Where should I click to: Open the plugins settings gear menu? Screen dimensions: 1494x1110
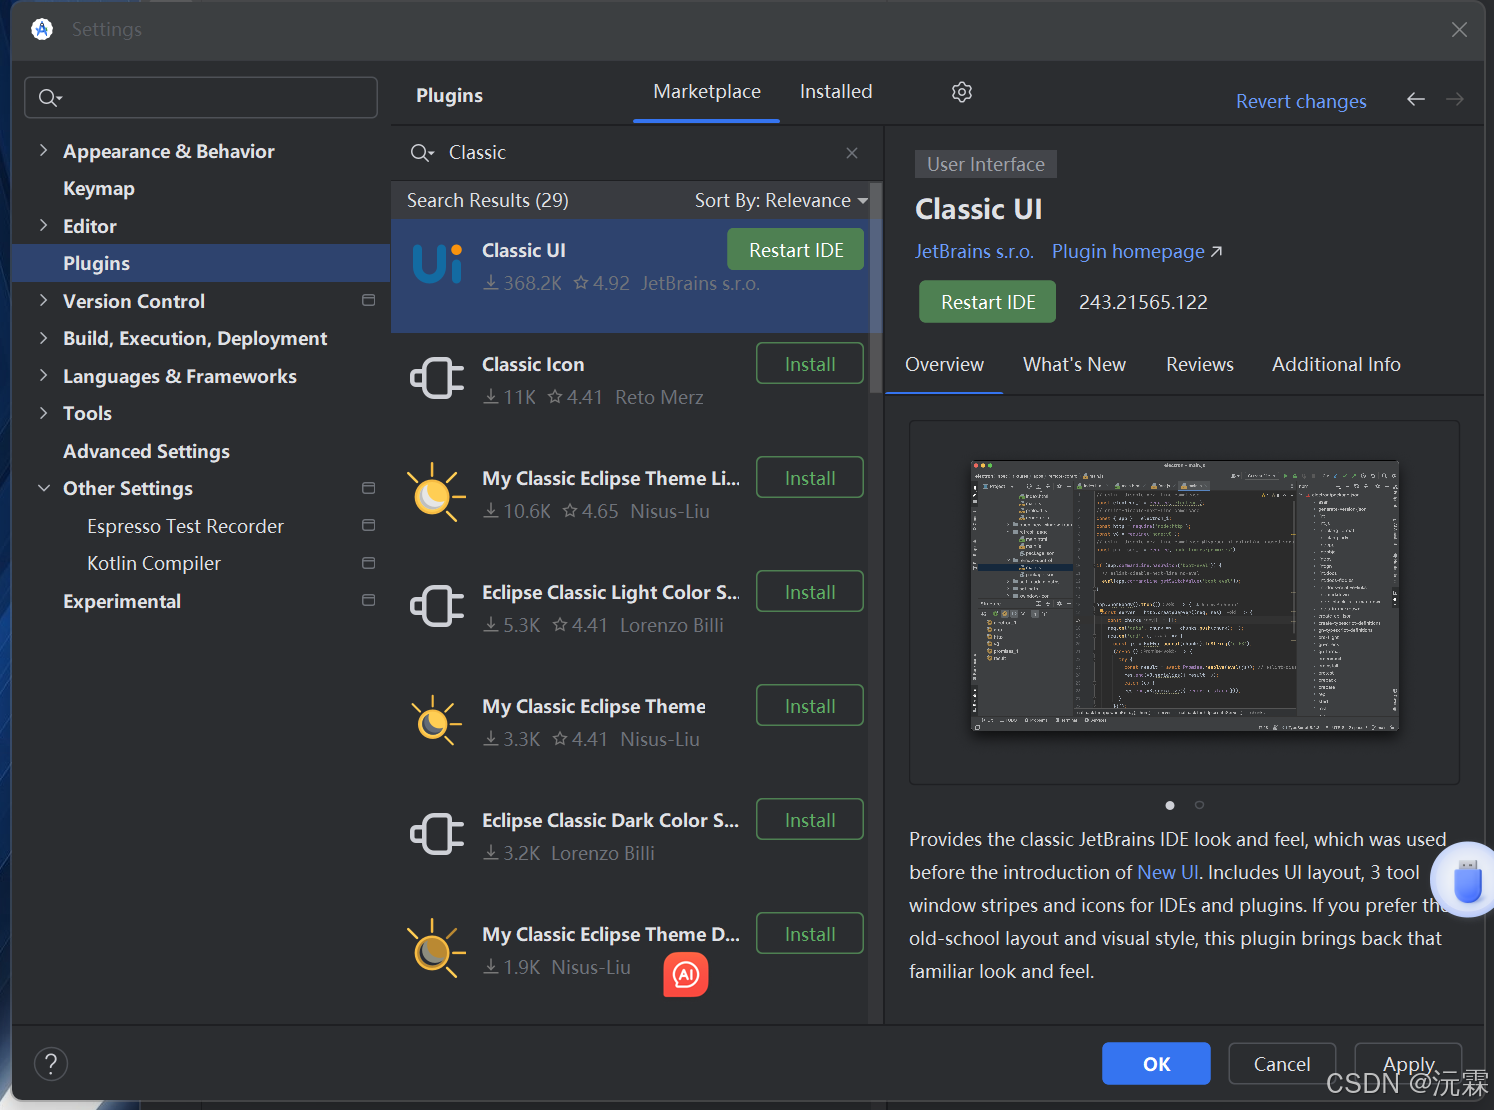(x=962, y=92)
